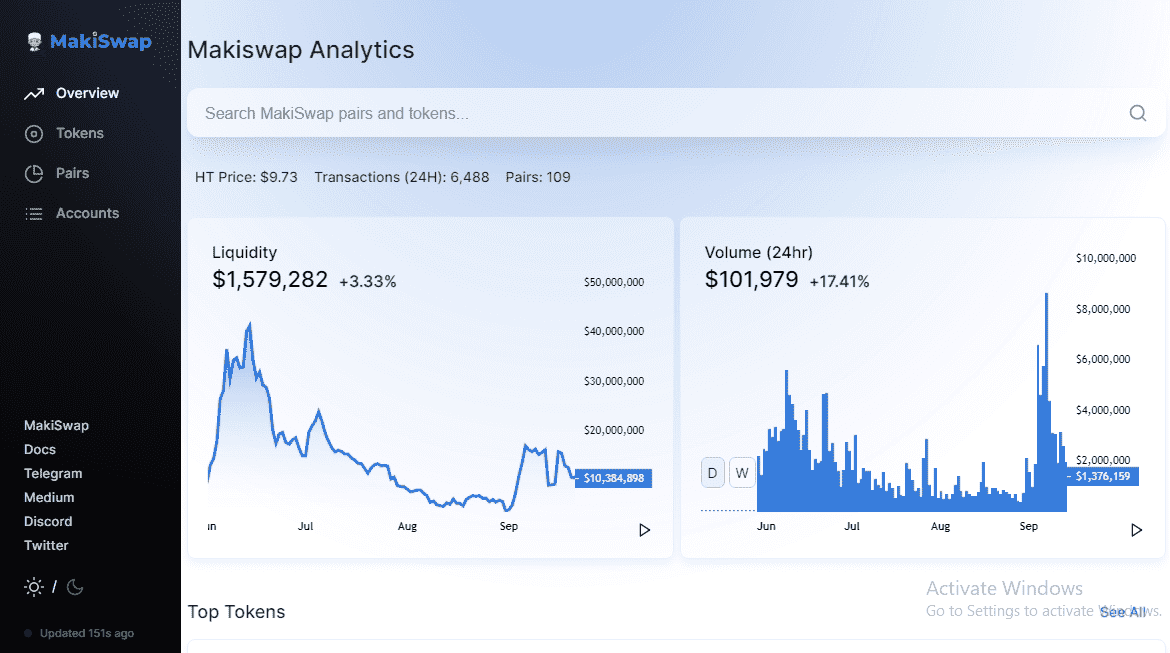Select daily D volume view

(713, 473)
